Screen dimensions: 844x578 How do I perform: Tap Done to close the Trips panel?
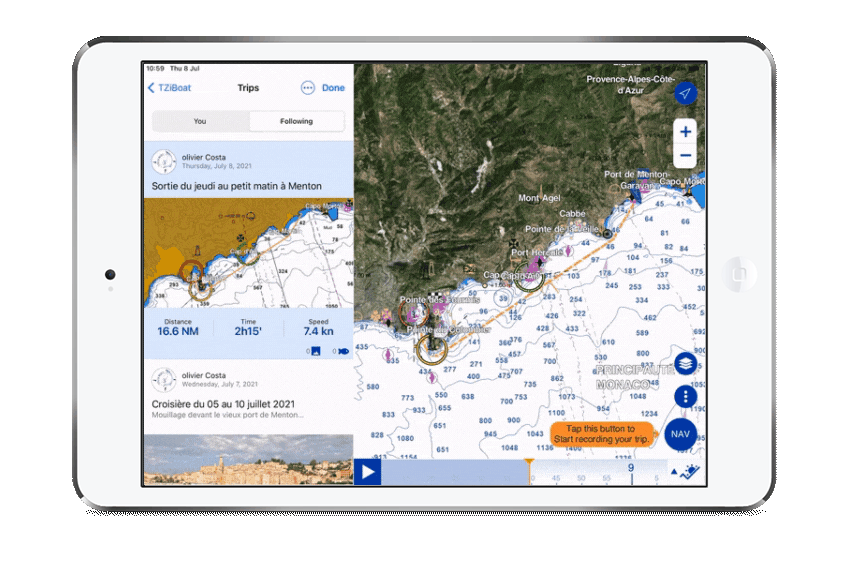(x=332, y=88)
